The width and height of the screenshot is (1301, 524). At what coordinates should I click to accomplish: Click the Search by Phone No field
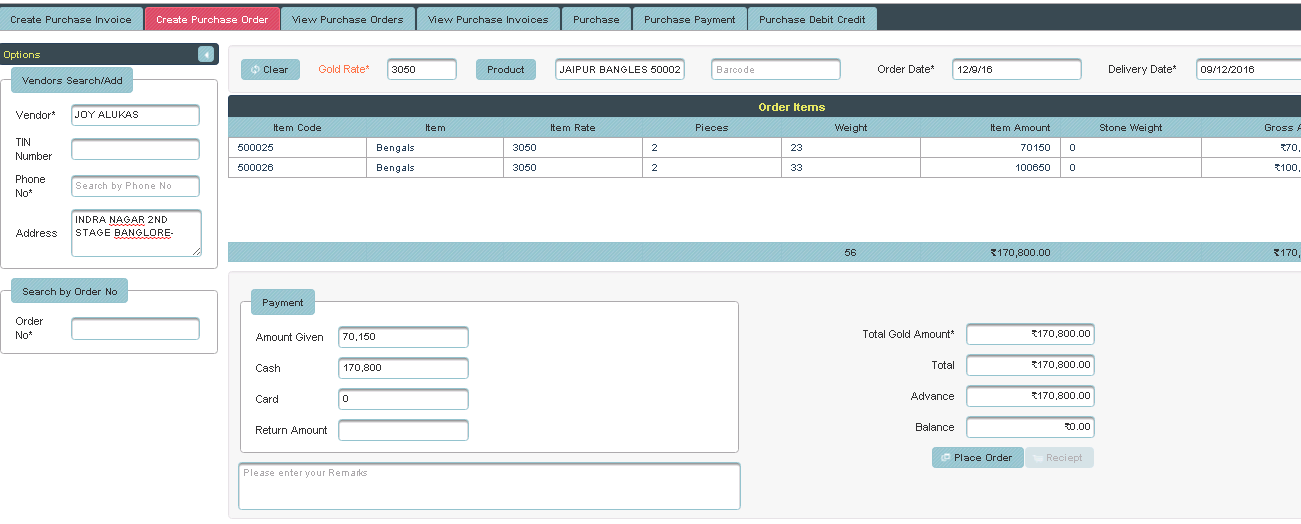pyautogui.click(x=135, y=186)
